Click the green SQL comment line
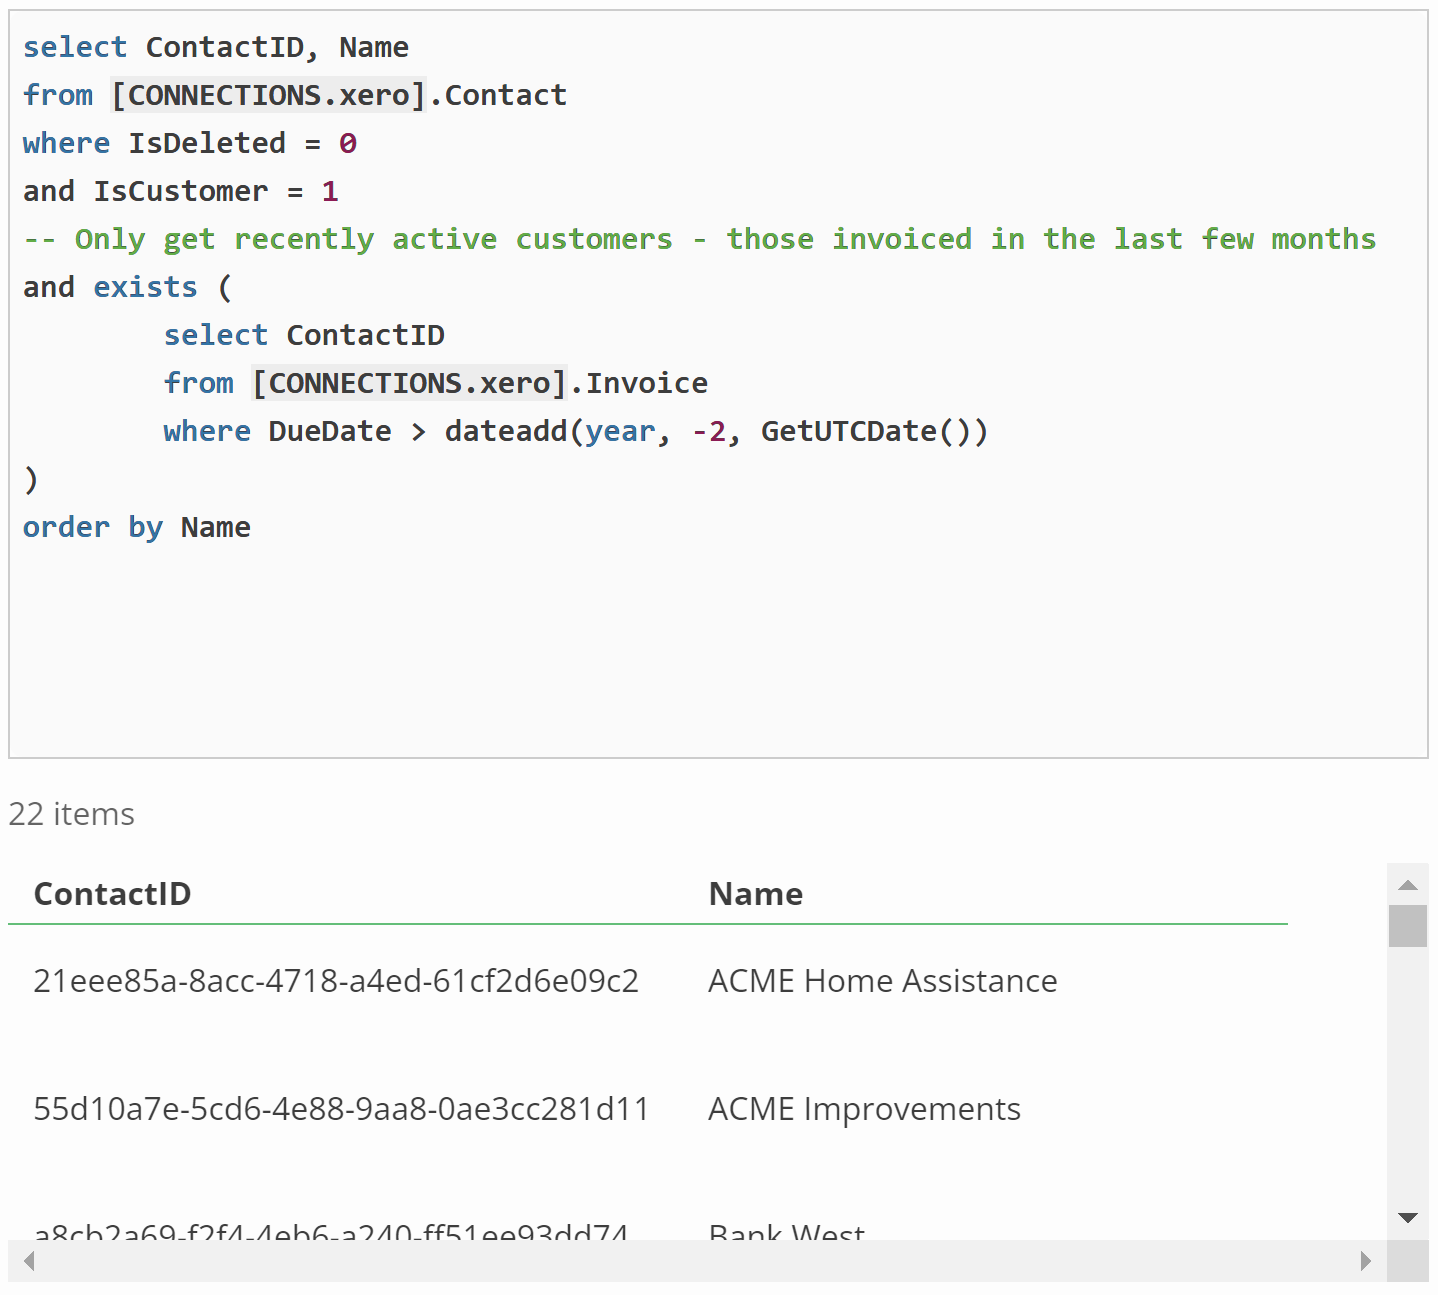 (x=700, y=239)
